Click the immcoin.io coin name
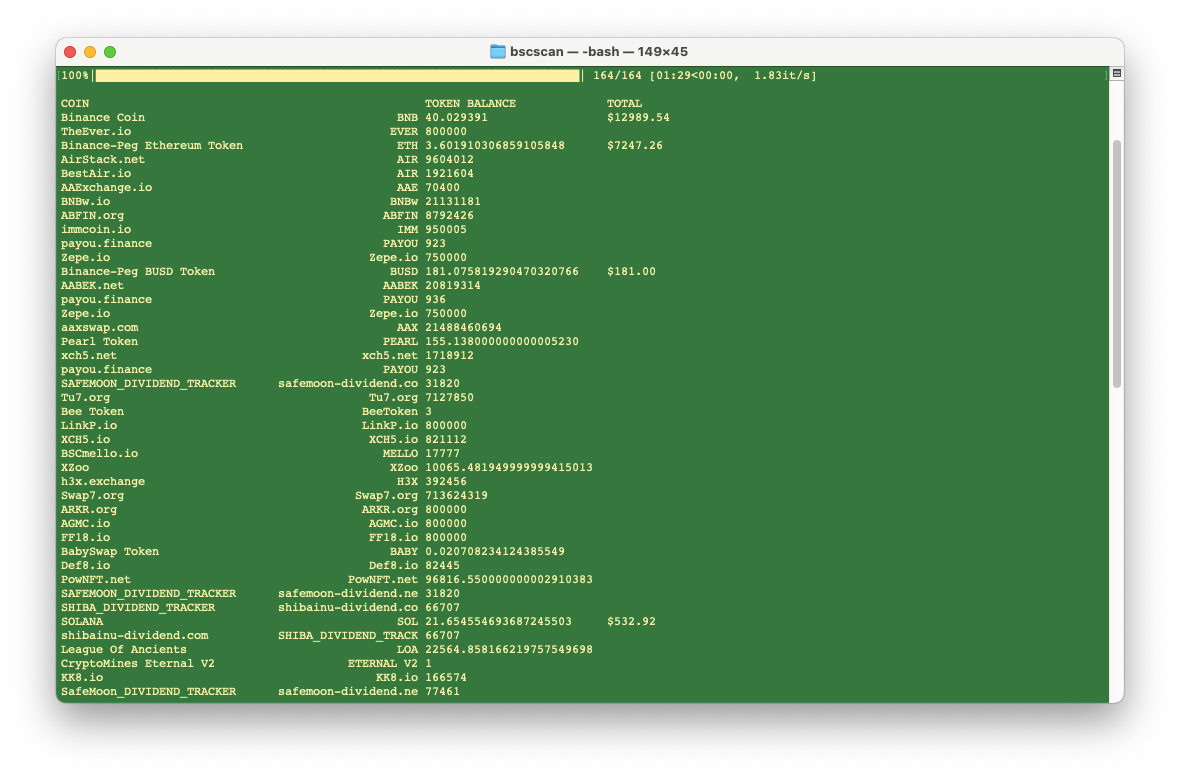The image size is (1180, 777). click(96, 230)
